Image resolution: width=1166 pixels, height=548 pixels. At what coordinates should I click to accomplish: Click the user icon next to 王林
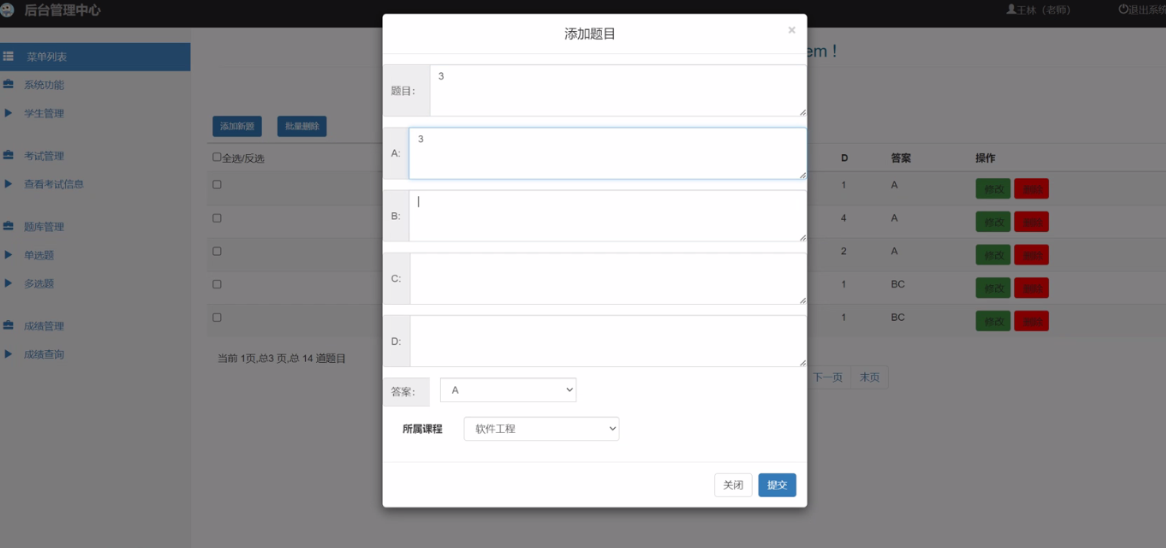coord(1011,10)
